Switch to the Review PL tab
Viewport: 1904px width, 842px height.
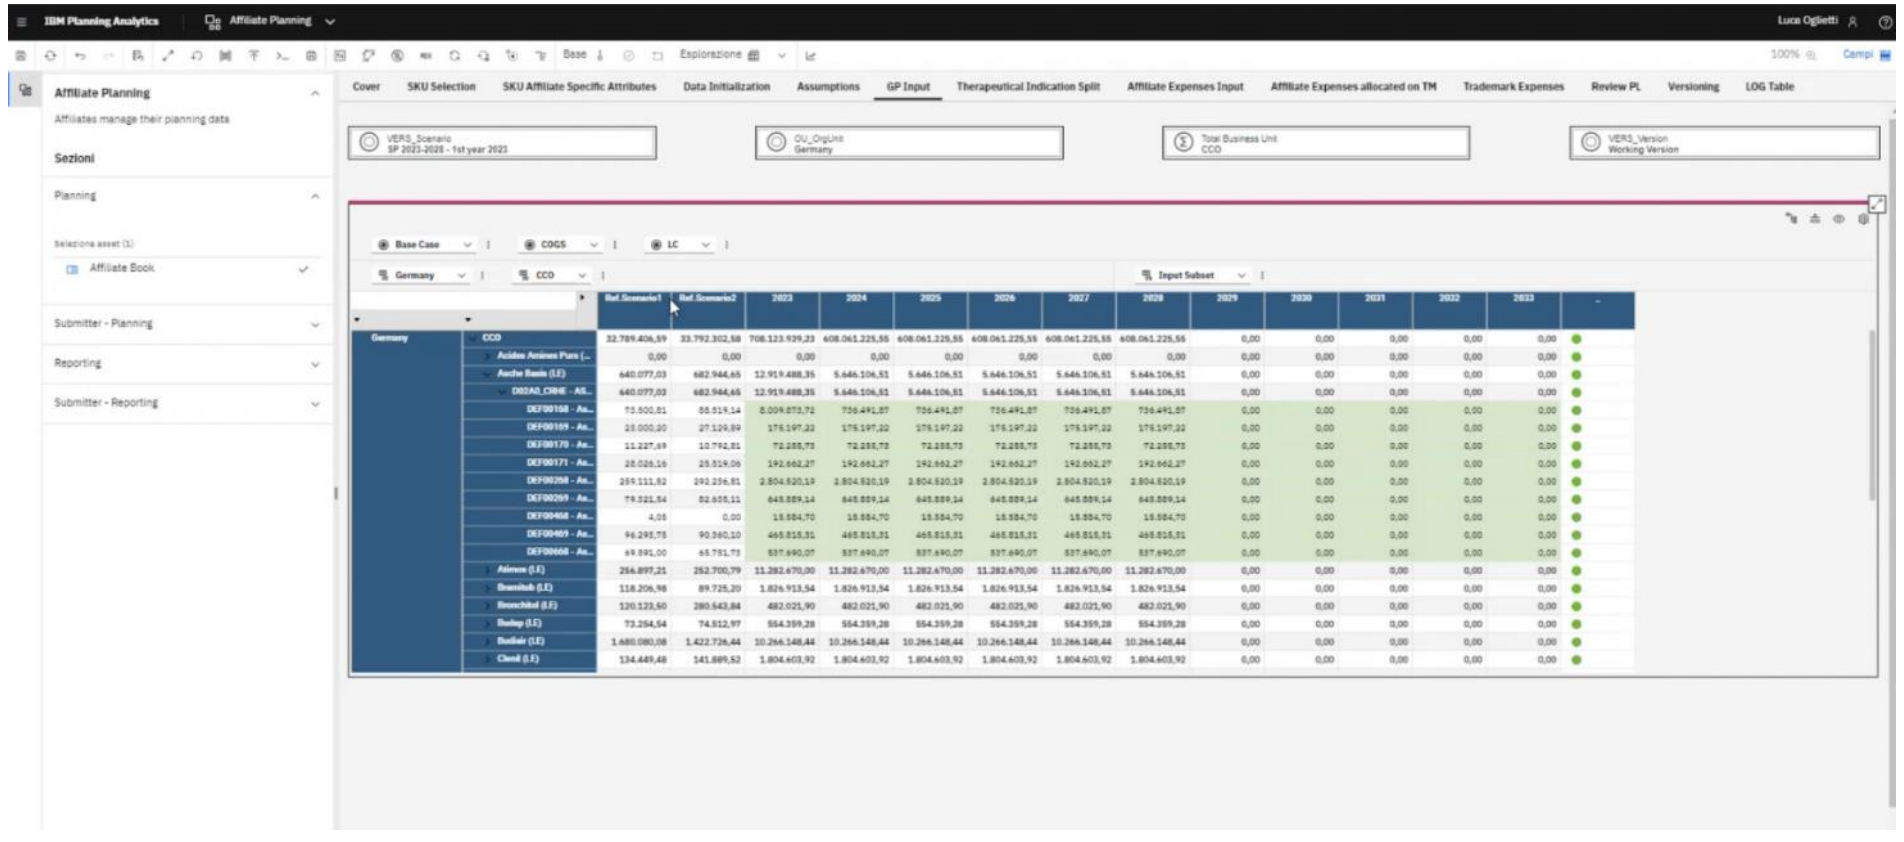tap(1615, 87)
